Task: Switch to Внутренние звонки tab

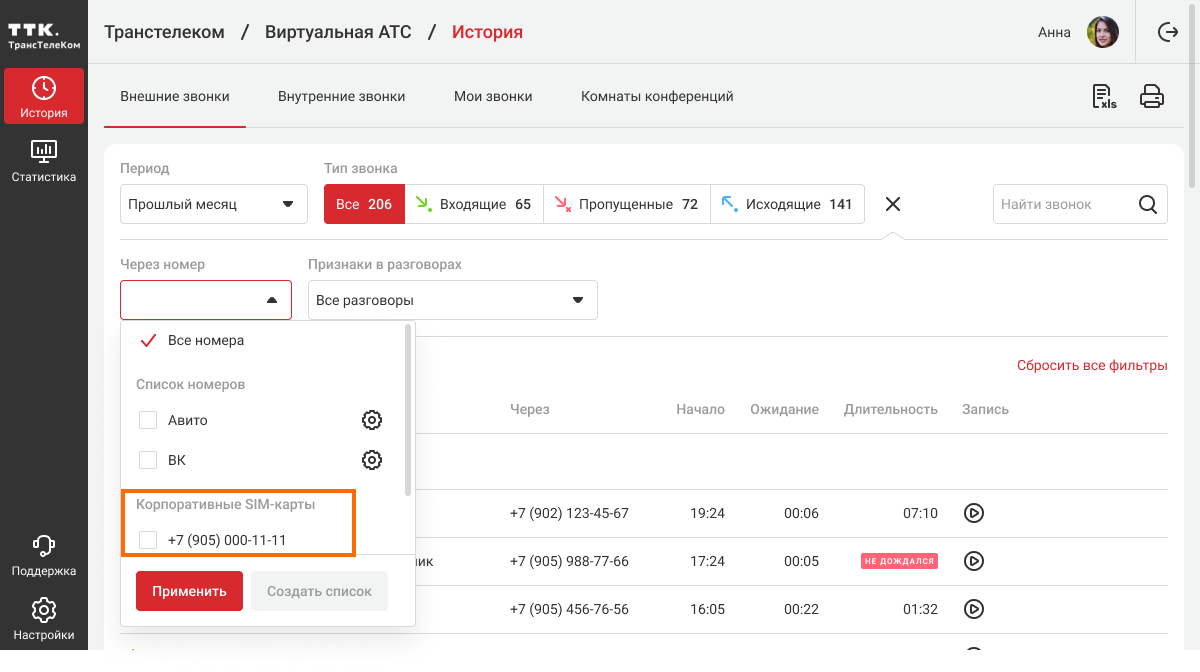Action: (x=341, y=97)
